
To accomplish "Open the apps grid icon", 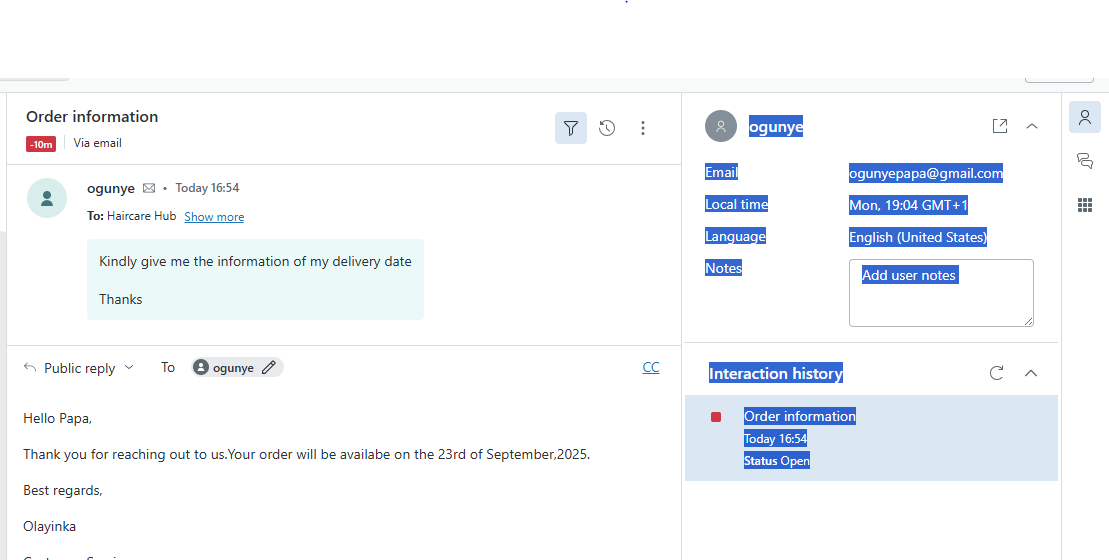I will pos(1085,205).
